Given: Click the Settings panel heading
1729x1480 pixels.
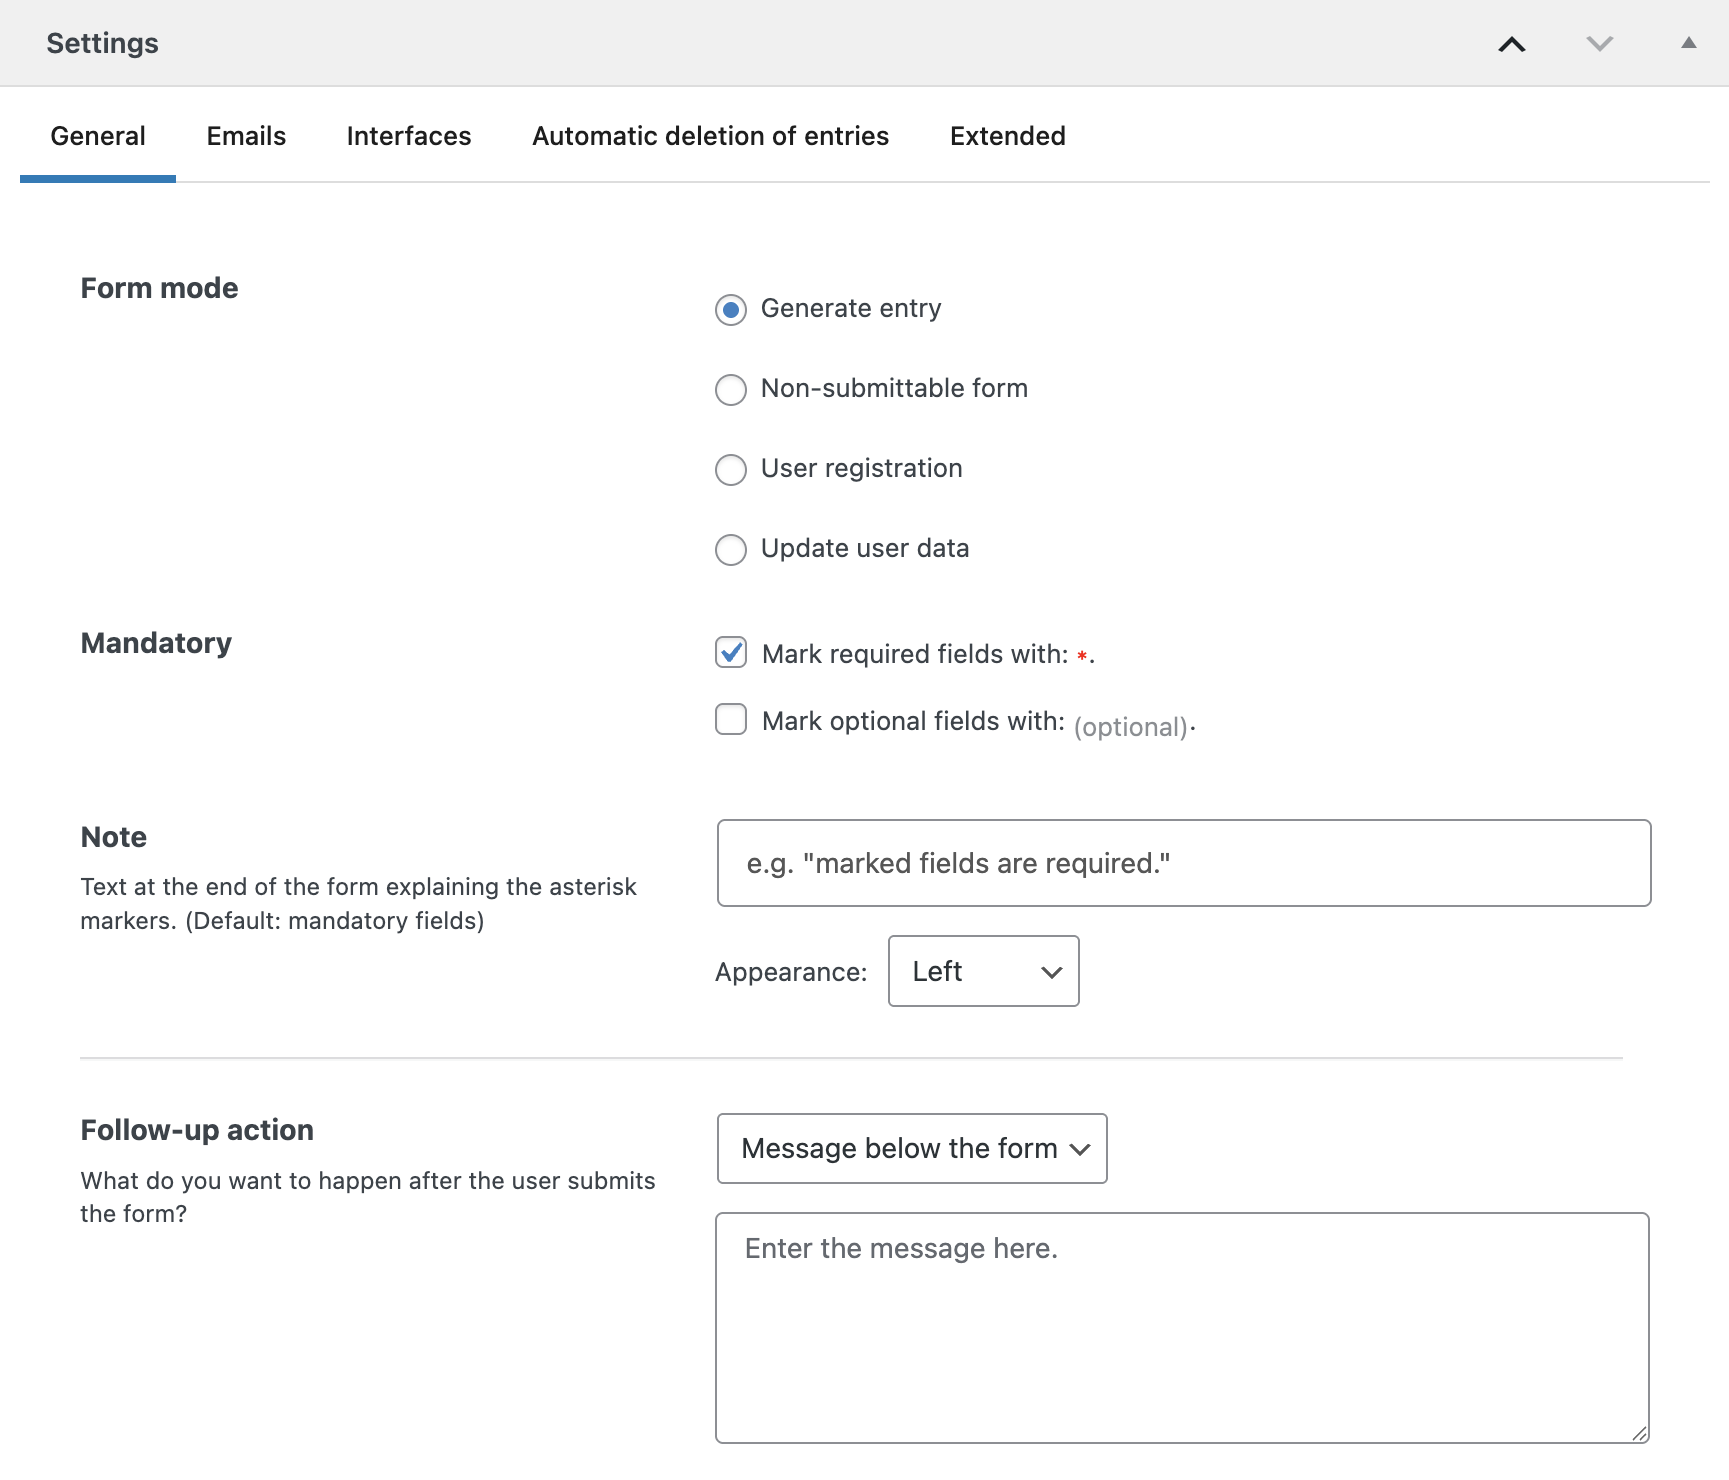Looking at the screenshot, I should tap(102, 43).
